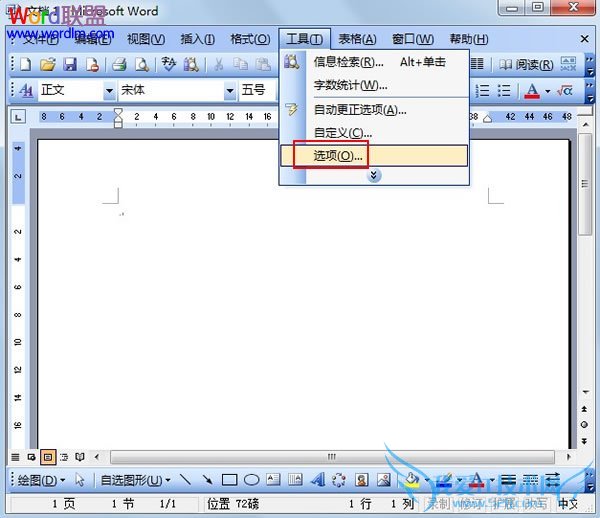This screenshot has width=600, height=518.
Task: Open the 工具(T) menu
Action: click(305, 39)
